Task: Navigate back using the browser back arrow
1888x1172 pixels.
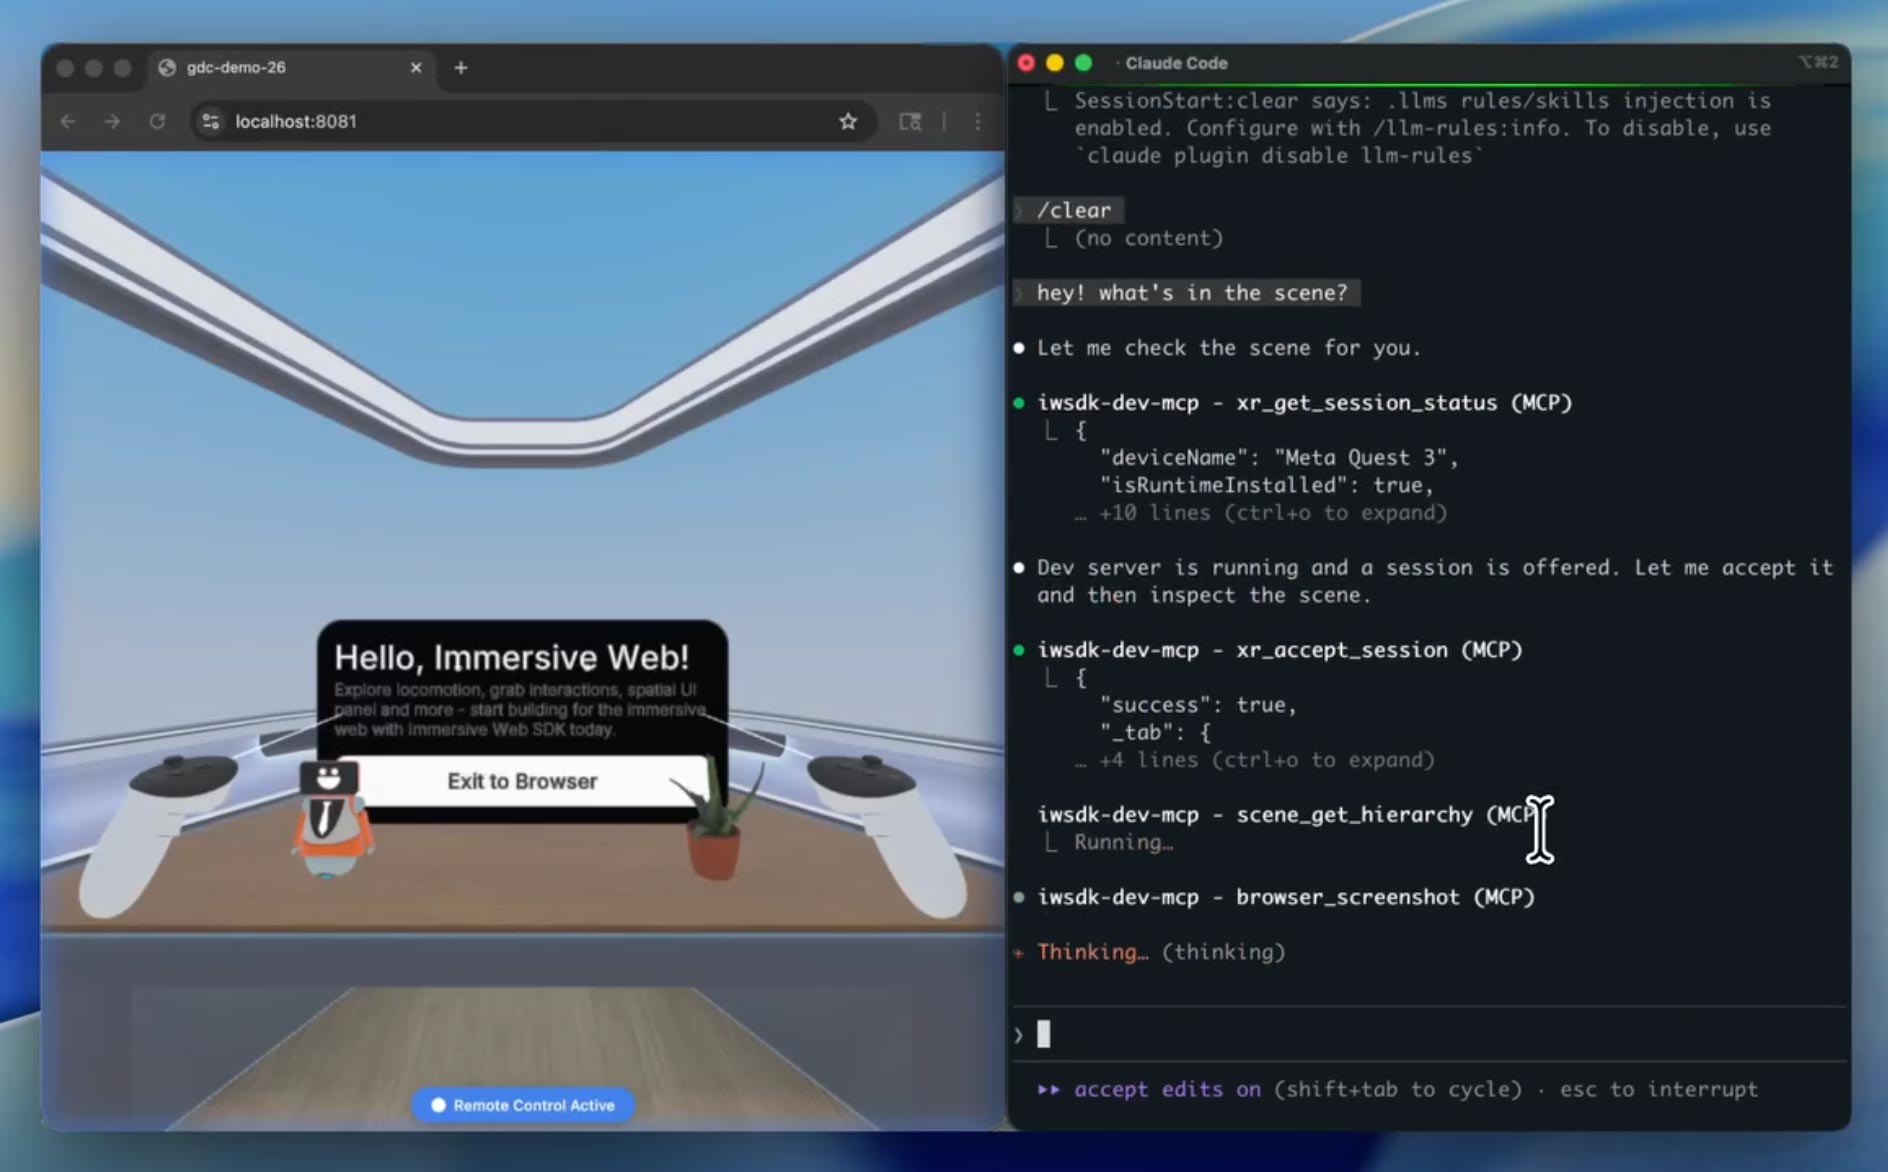Action: pyautogui.click(x=67, y=121)
